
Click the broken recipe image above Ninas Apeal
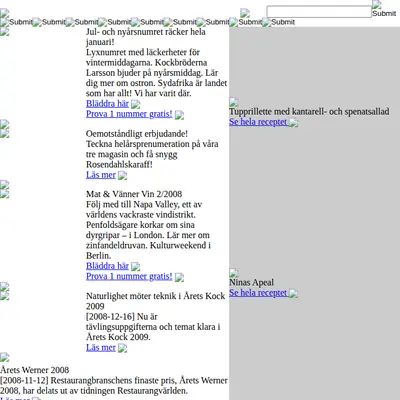pos(233,273)
